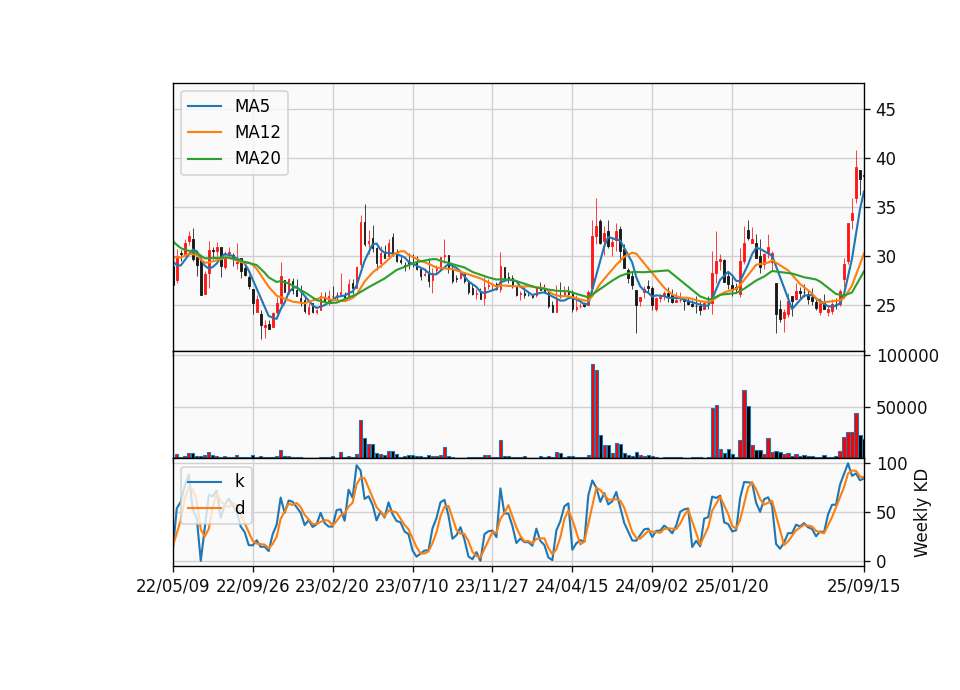Click the MA5 legend label
The width and height of the screenshot is (960, 690).
252,106
